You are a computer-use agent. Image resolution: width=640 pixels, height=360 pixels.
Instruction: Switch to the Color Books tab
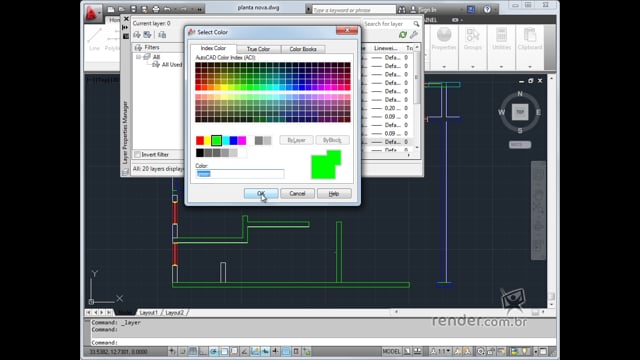(303, 49)
